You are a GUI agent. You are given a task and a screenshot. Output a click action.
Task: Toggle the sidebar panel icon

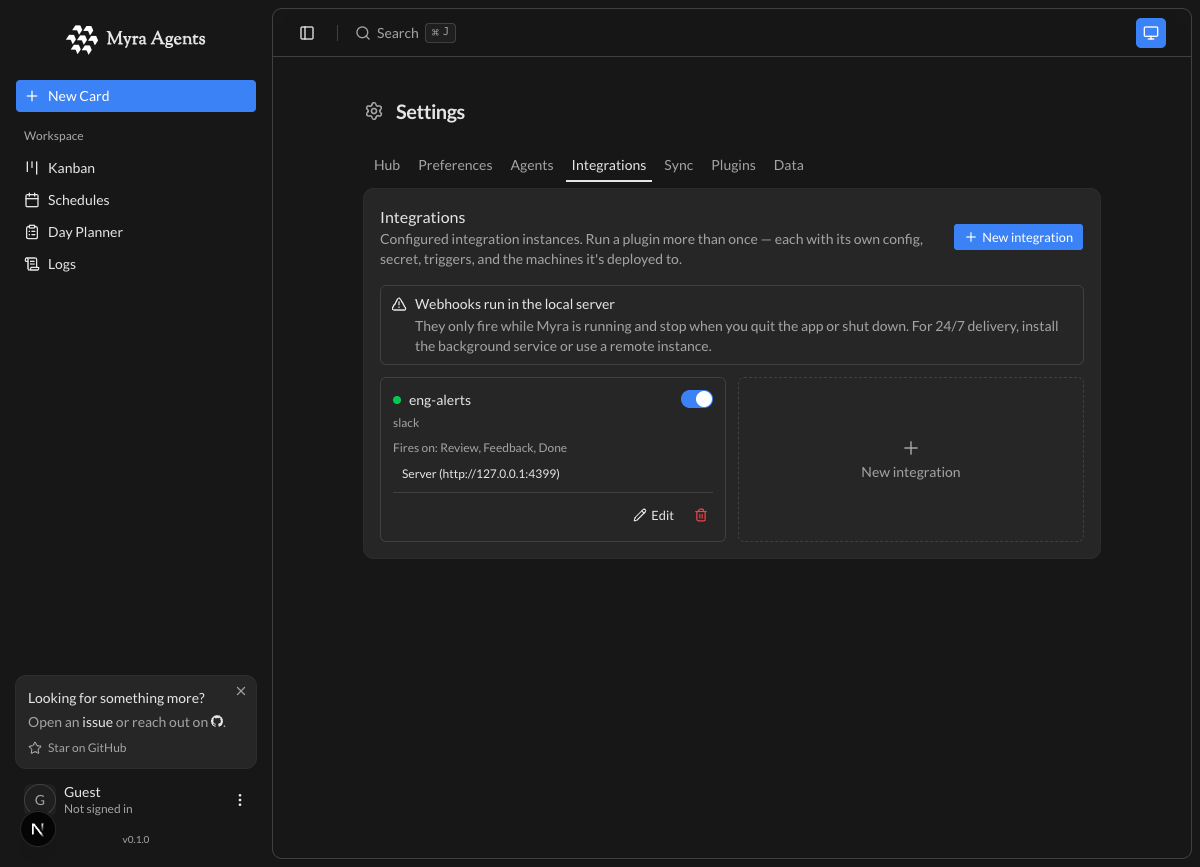click(x=307, y=33)
